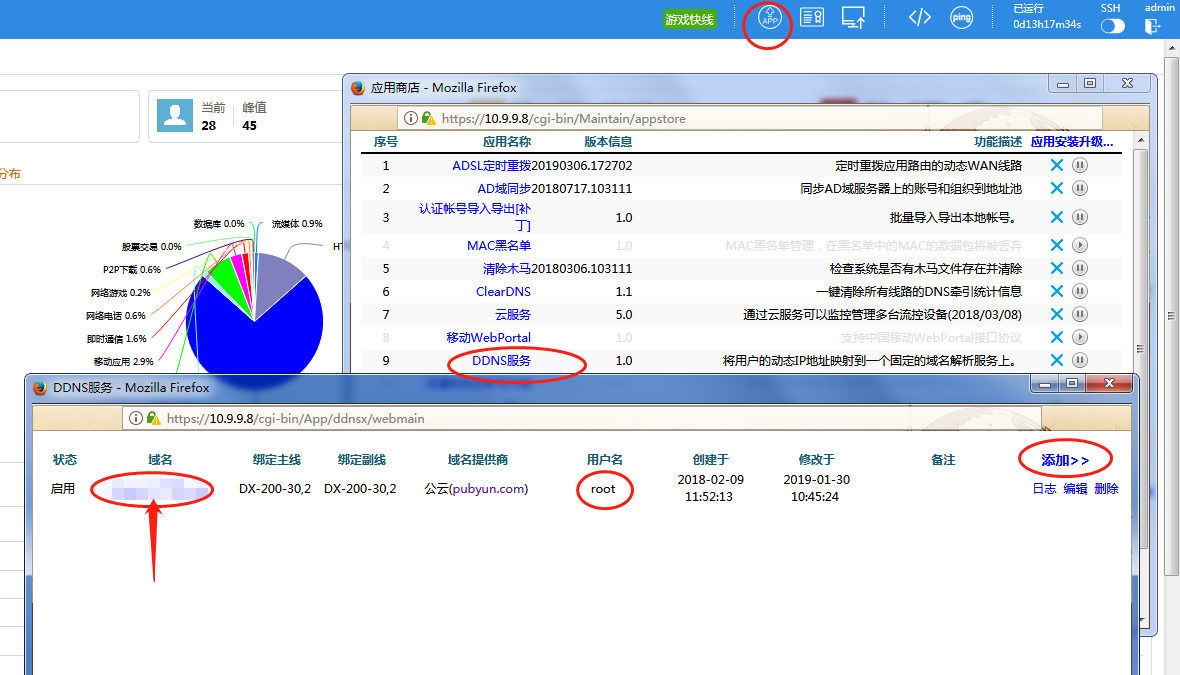
Task: Uninstall ADSL定时重拨 app with X icon
Action: [1056, 165]
